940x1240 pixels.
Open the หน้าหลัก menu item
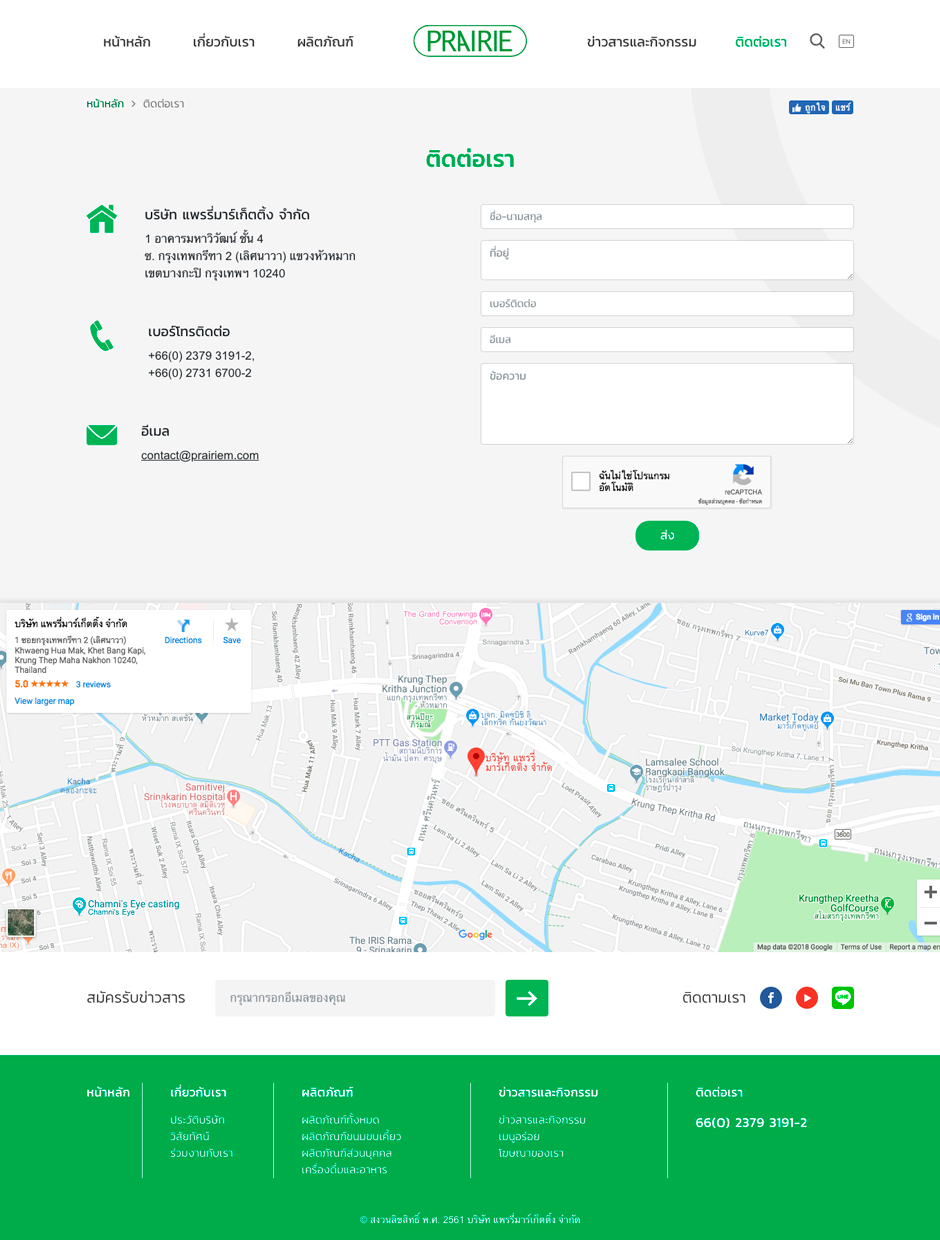tap(127, 42)
